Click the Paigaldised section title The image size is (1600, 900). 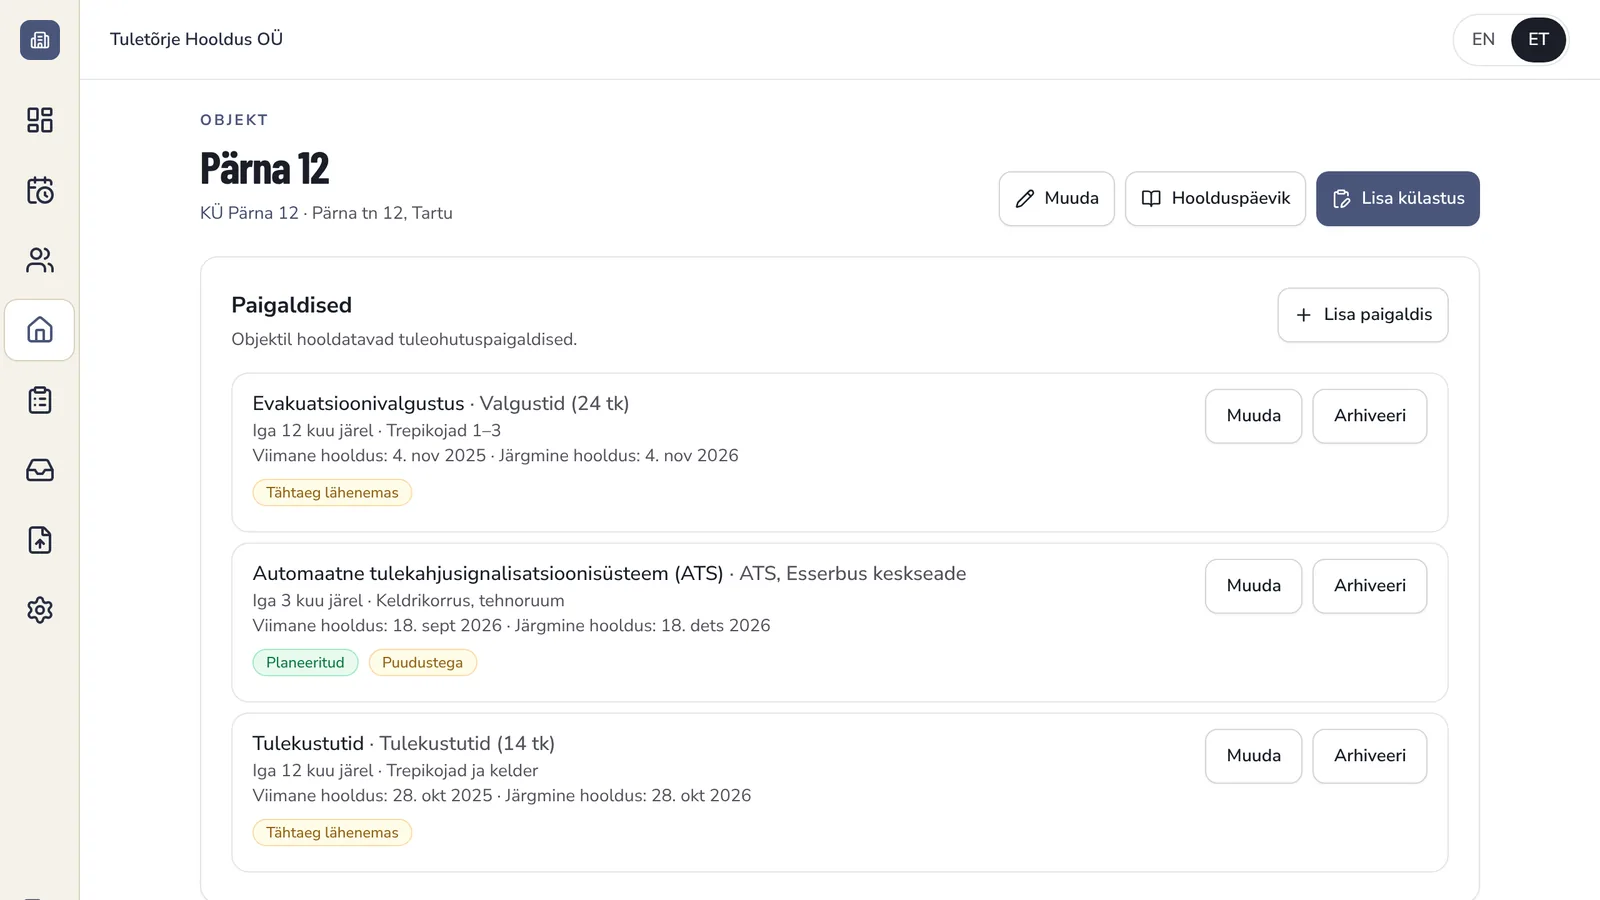[292, 305]
